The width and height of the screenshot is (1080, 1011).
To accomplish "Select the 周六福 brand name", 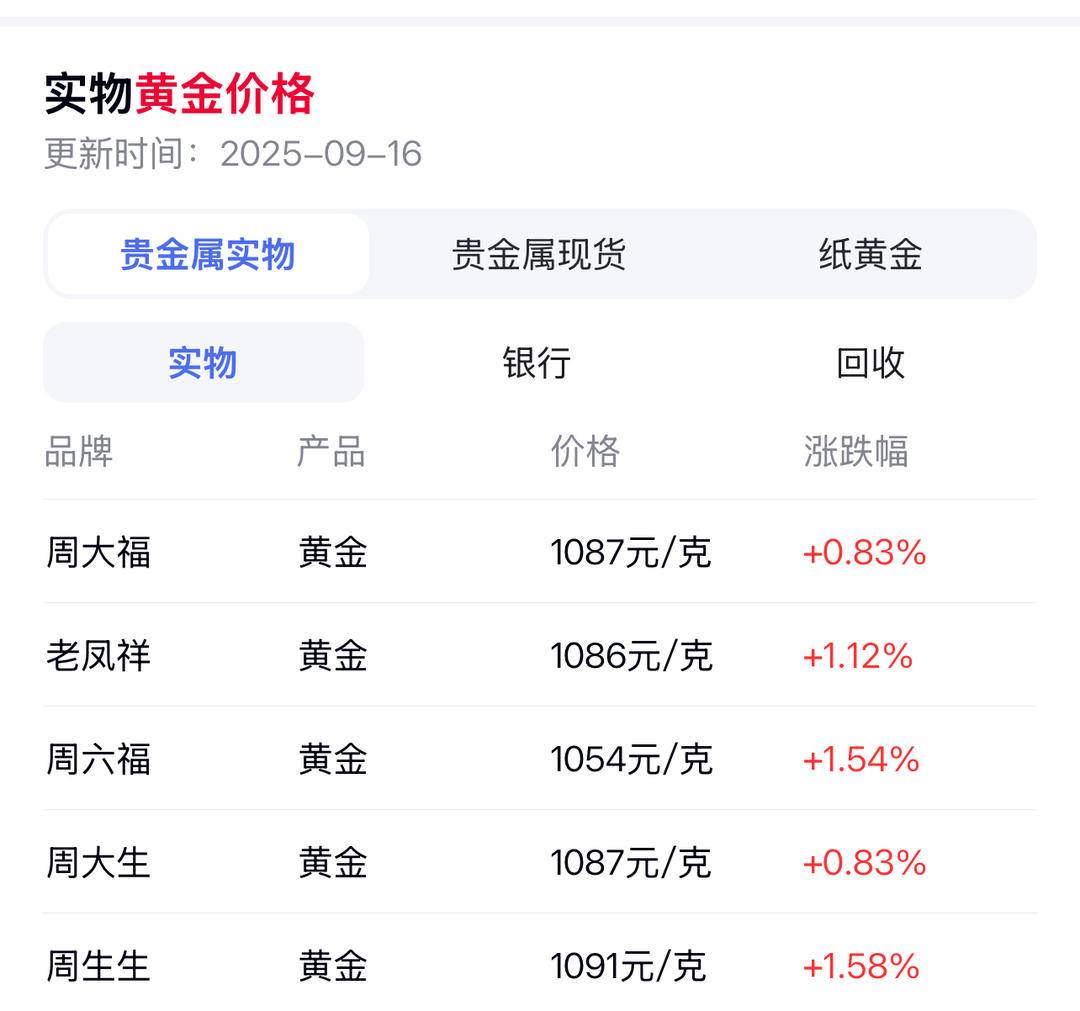I will [x=98, y=759].
